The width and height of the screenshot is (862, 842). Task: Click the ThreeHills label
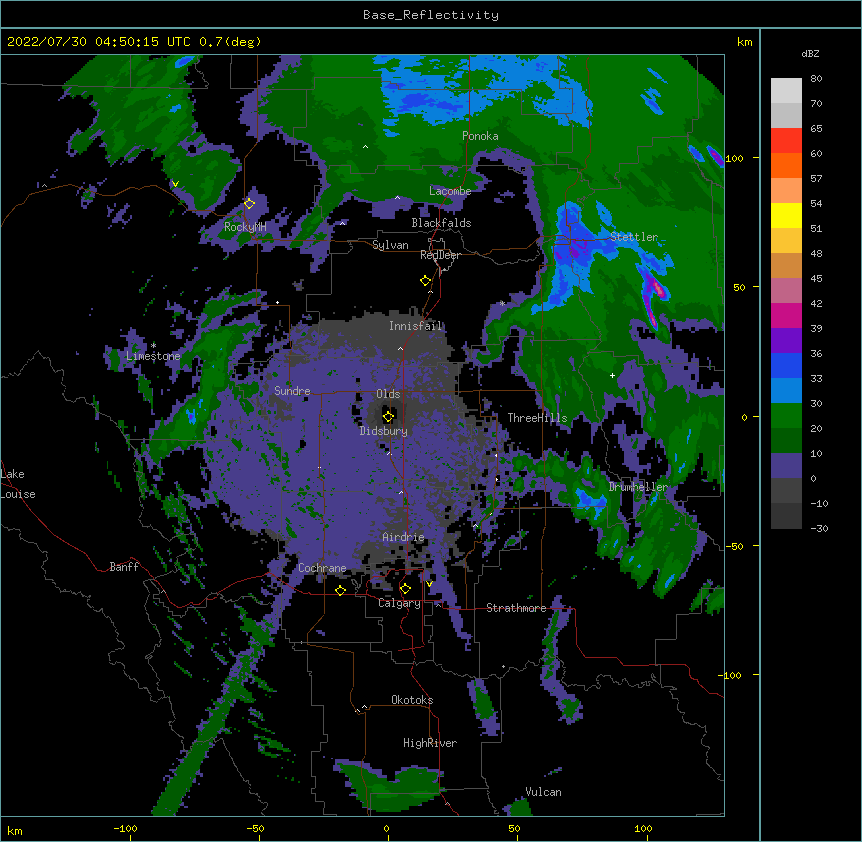[538, 418]
